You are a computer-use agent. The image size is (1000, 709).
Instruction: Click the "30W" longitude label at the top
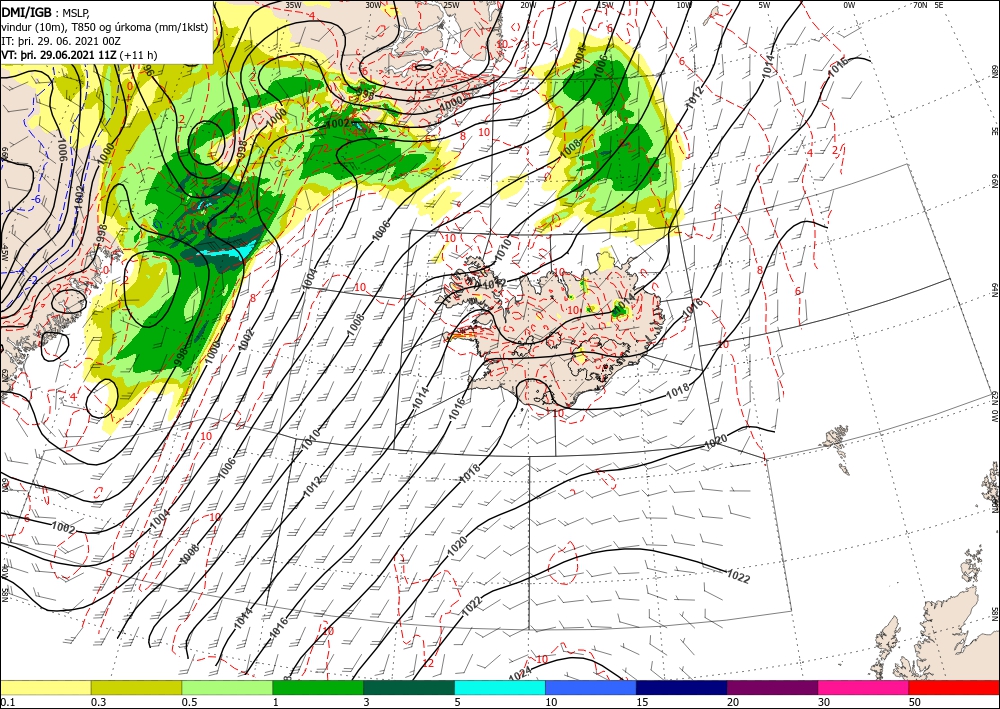pyautogui.click(x=373, y=5)
